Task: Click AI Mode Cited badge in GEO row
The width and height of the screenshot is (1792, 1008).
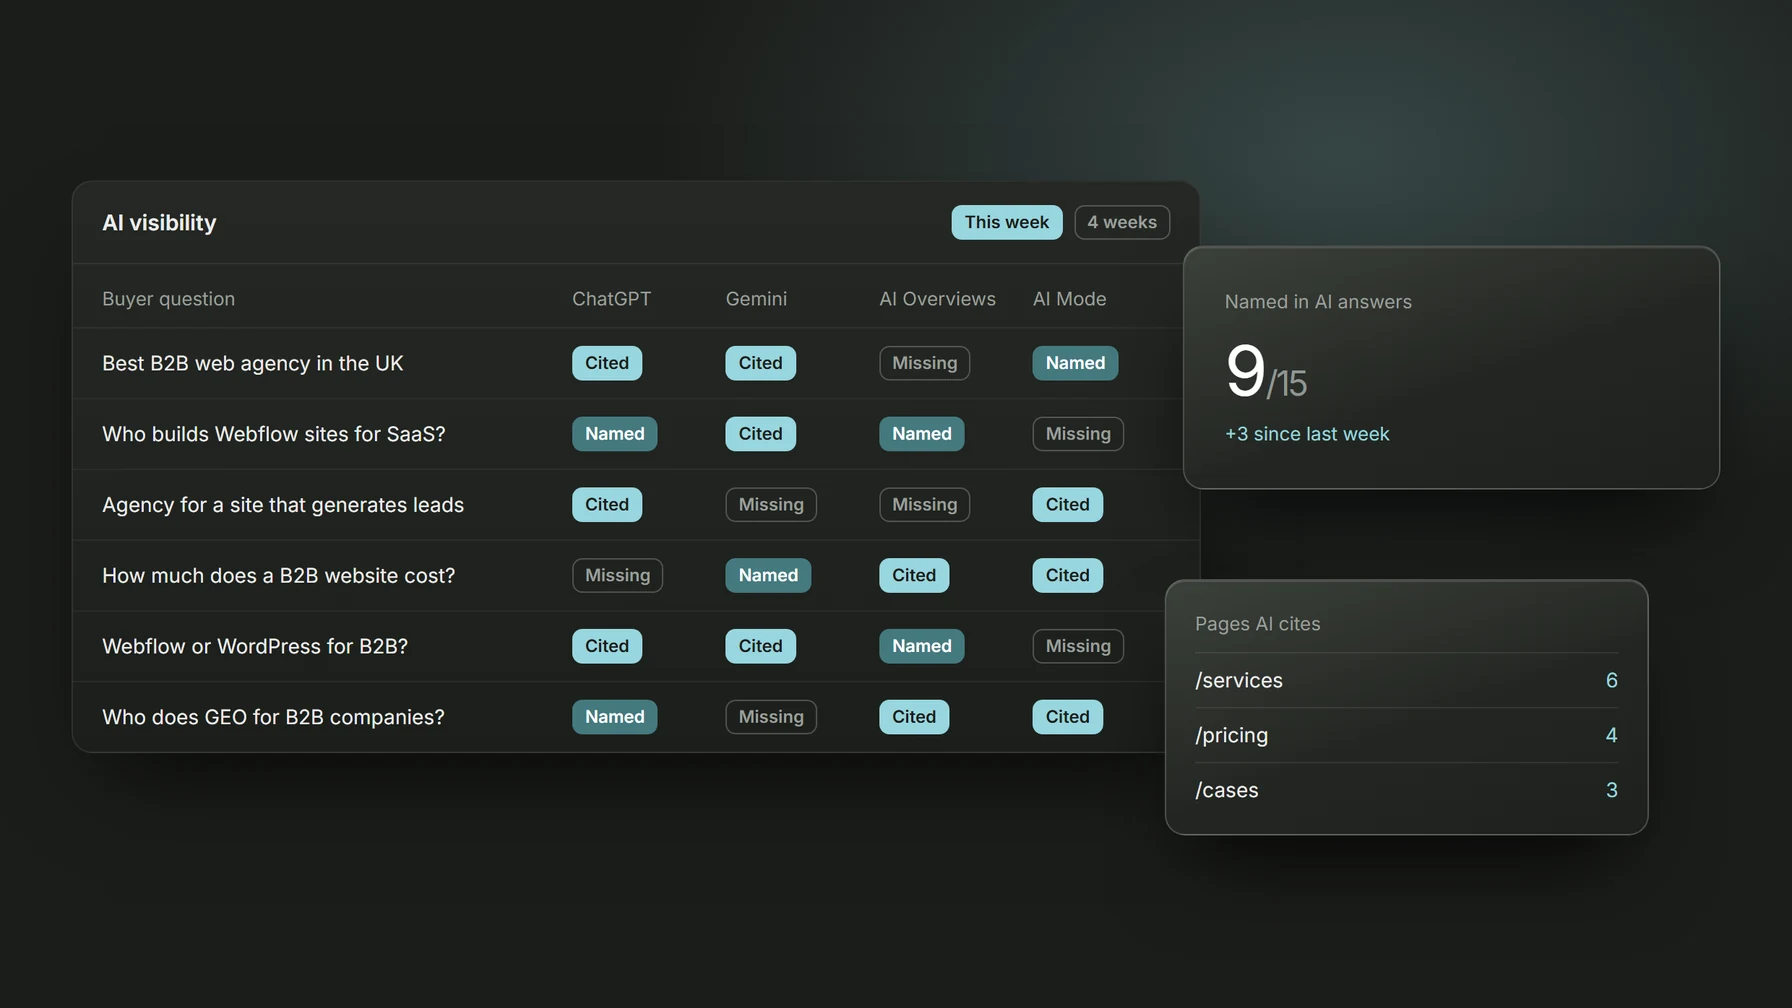Action: [x=1067, y=717]
